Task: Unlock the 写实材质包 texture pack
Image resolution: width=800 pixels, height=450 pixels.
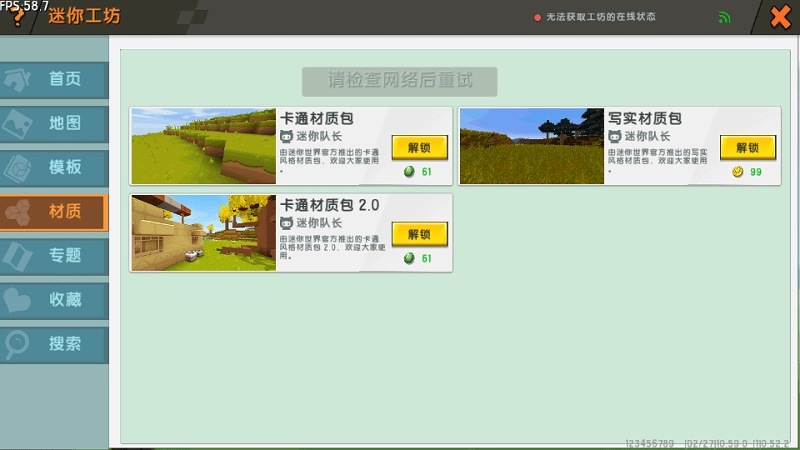Action: coord(748,147)
